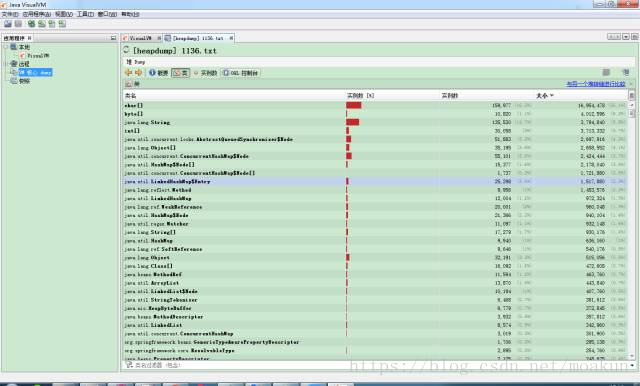Click the back arrow in heap dump toolbar
The width and height of the screenshot is (640, 386).
(128, 73)
